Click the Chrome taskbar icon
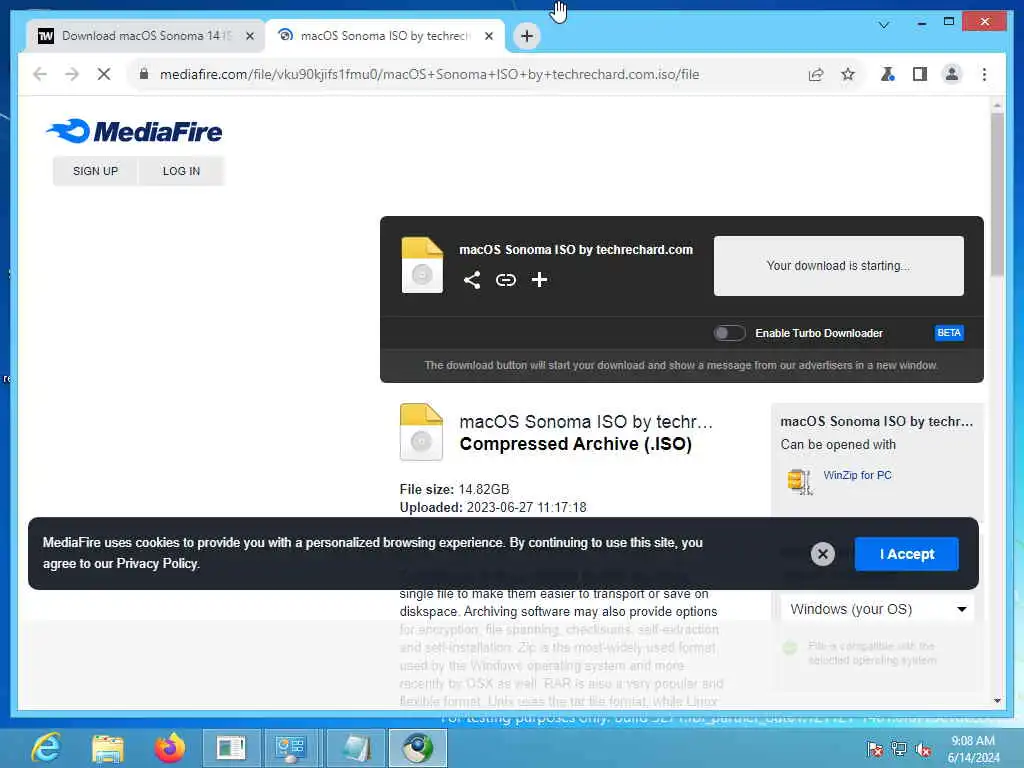Image resolution: width=1024 pixels, height=768 pixels. (418, 748)
